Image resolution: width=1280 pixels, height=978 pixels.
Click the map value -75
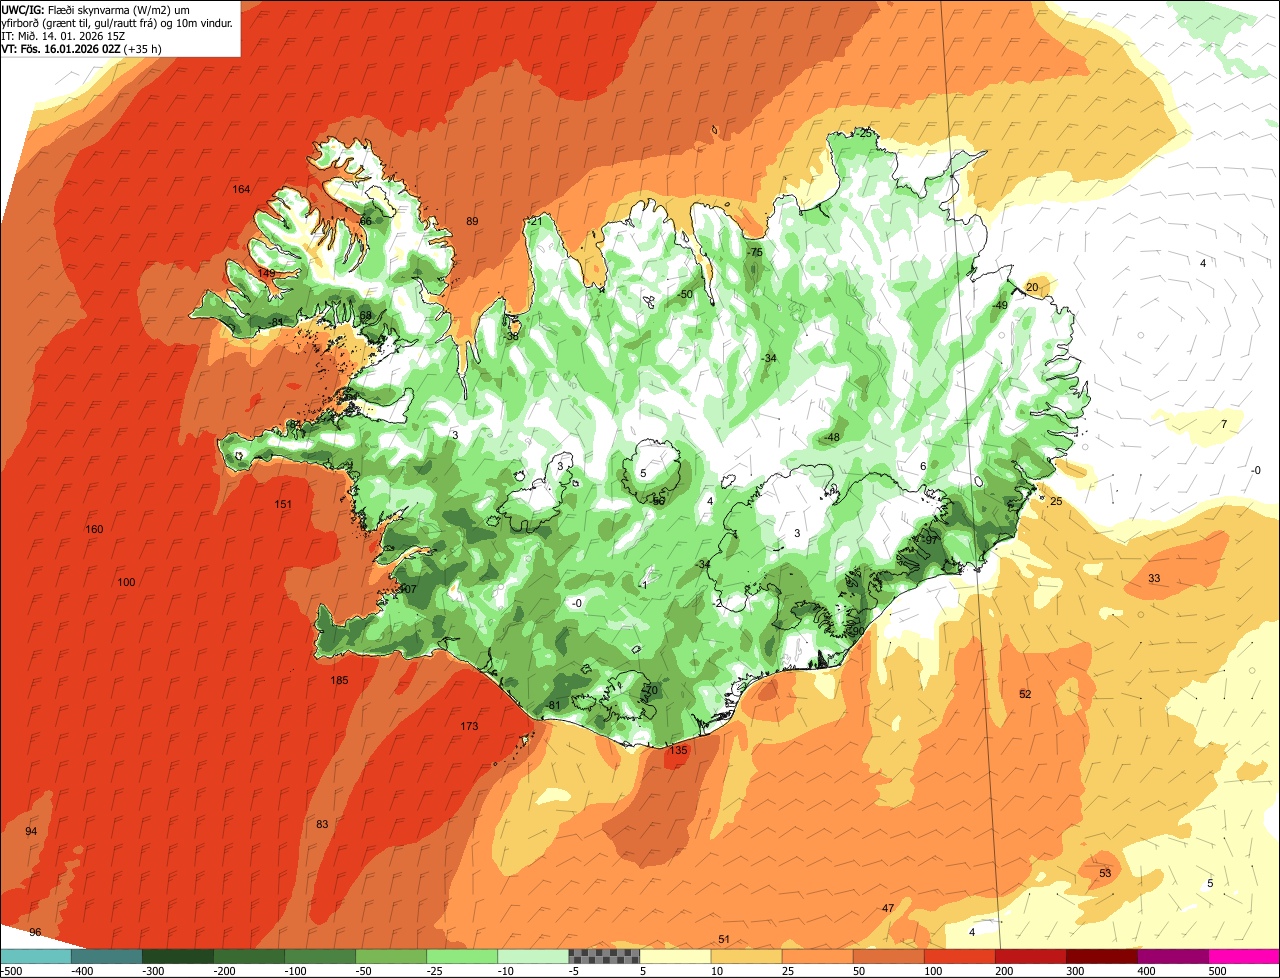point(755,252)
